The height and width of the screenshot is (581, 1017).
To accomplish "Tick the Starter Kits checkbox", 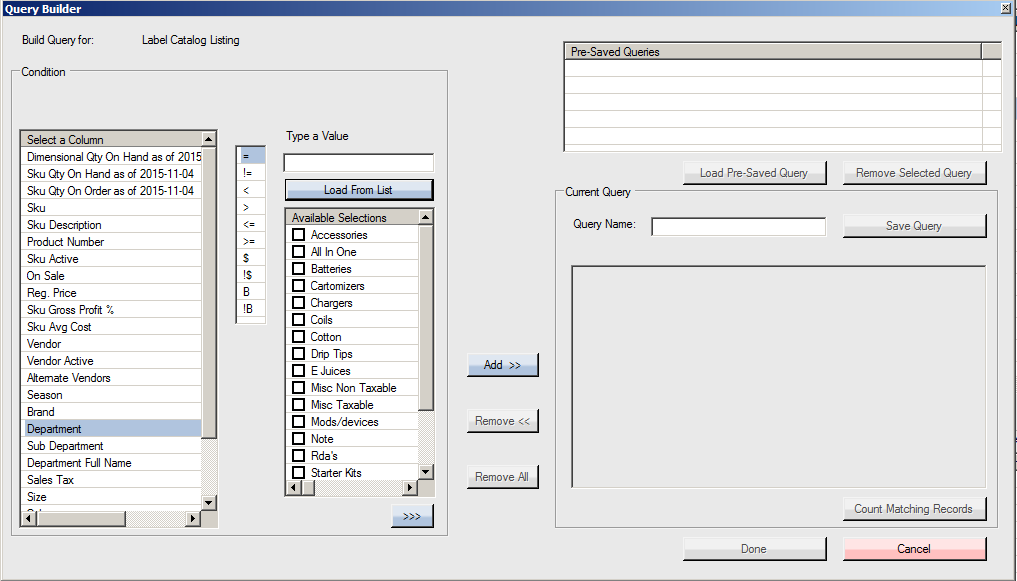I will (298, 472).
